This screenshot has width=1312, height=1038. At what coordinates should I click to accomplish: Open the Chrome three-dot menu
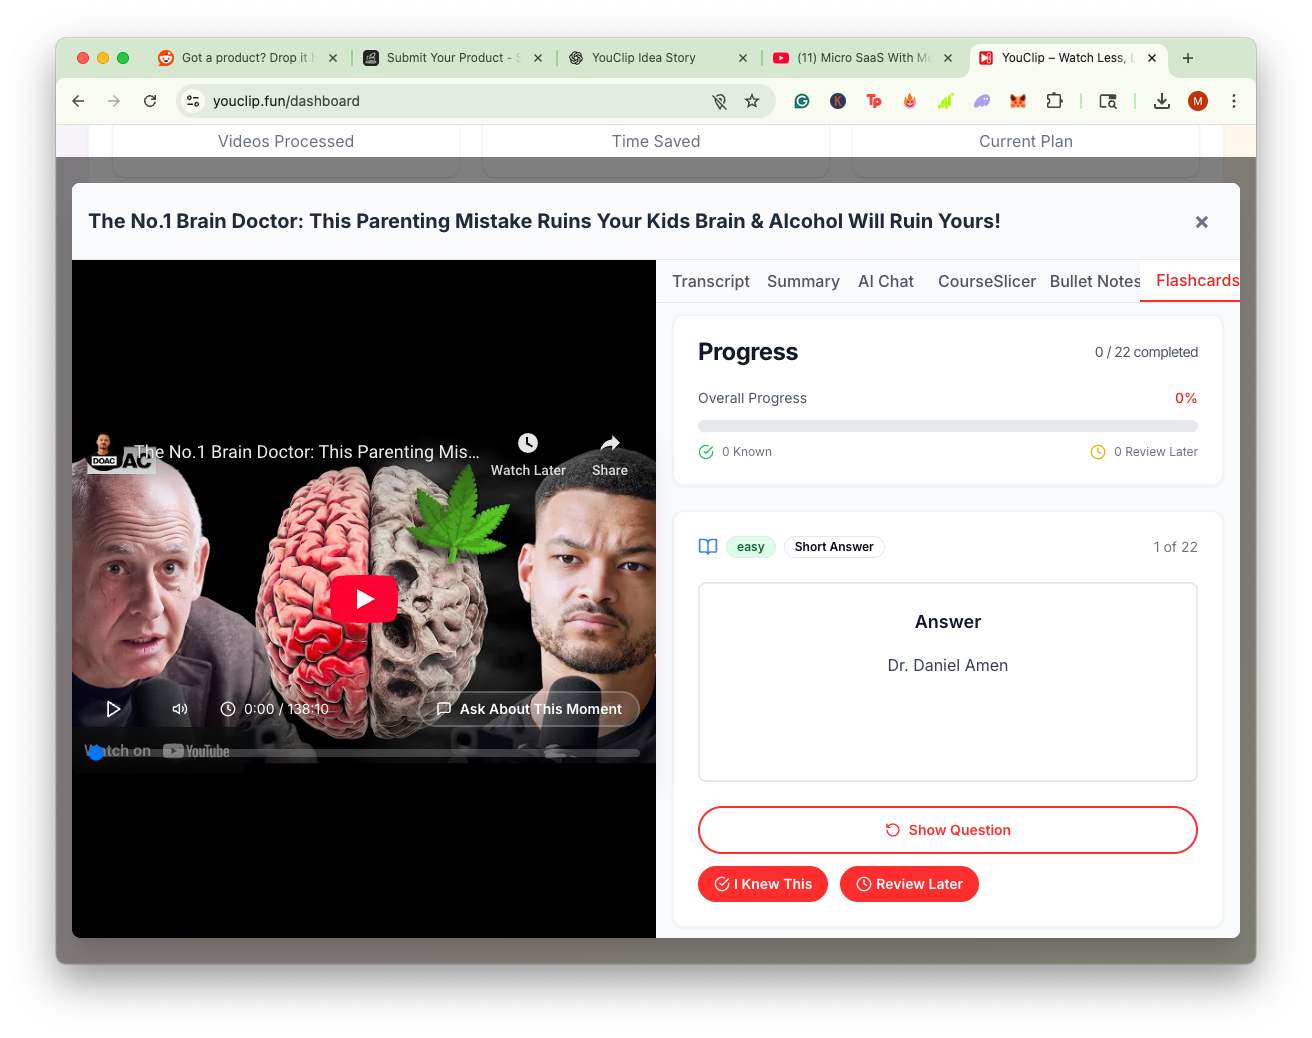tap(1234, 101)
